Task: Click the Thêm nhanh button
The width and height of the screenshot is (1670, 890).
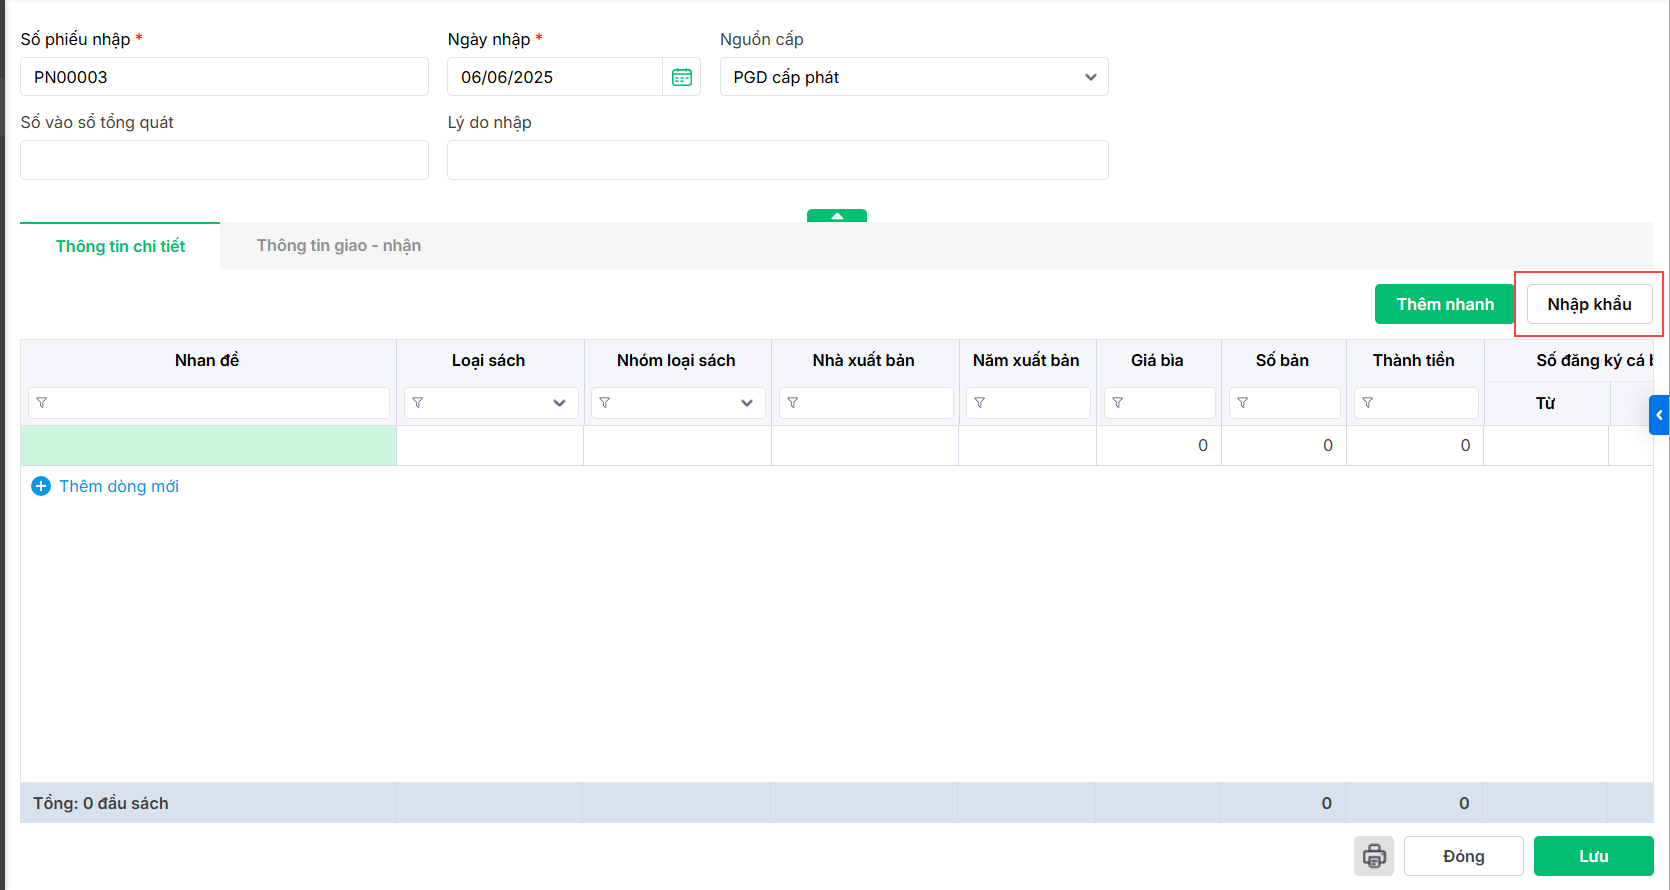Action: coord(1444,304)
